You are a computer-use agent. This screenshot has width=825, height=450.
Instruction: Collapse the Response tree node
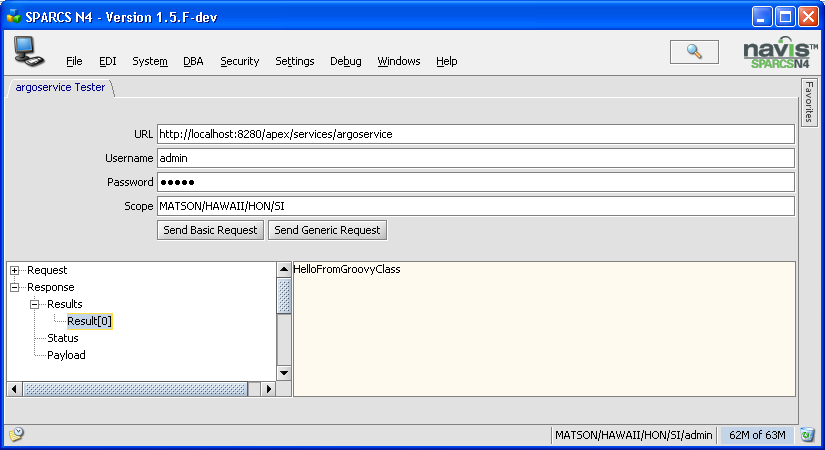(x=14, y=287)
